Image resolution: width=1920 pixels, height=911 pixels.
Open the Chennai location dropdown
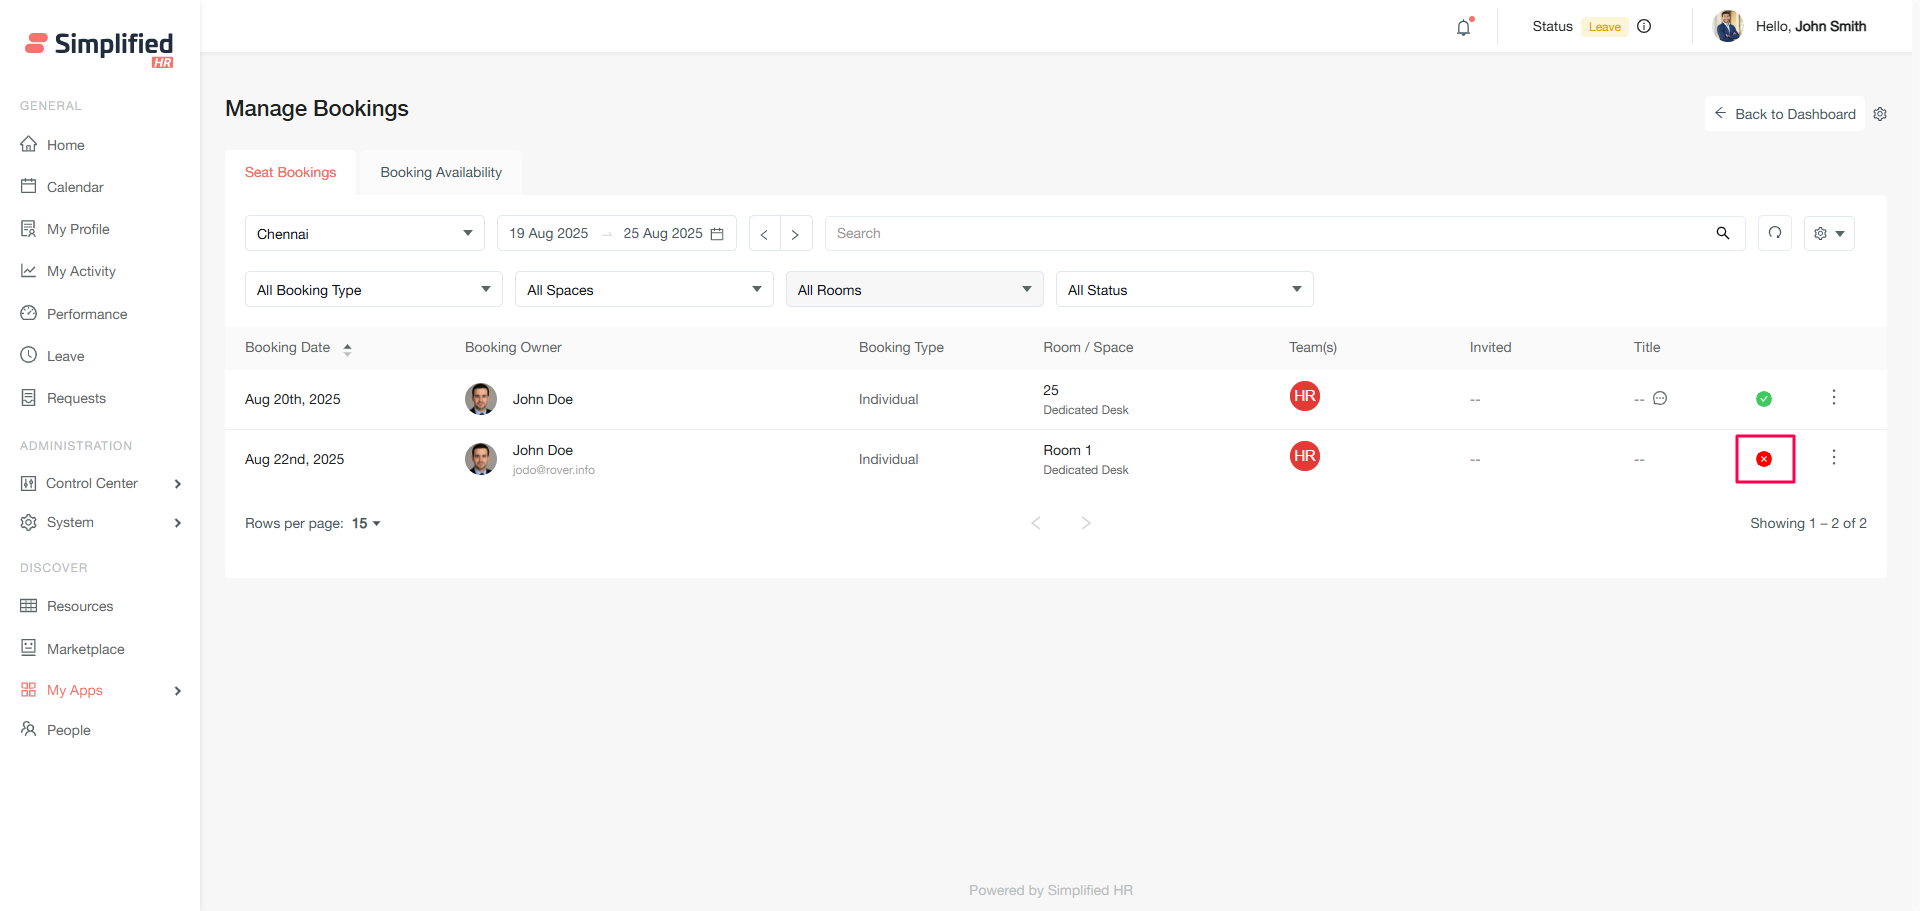pyautogui.click(x=364, y=233)
